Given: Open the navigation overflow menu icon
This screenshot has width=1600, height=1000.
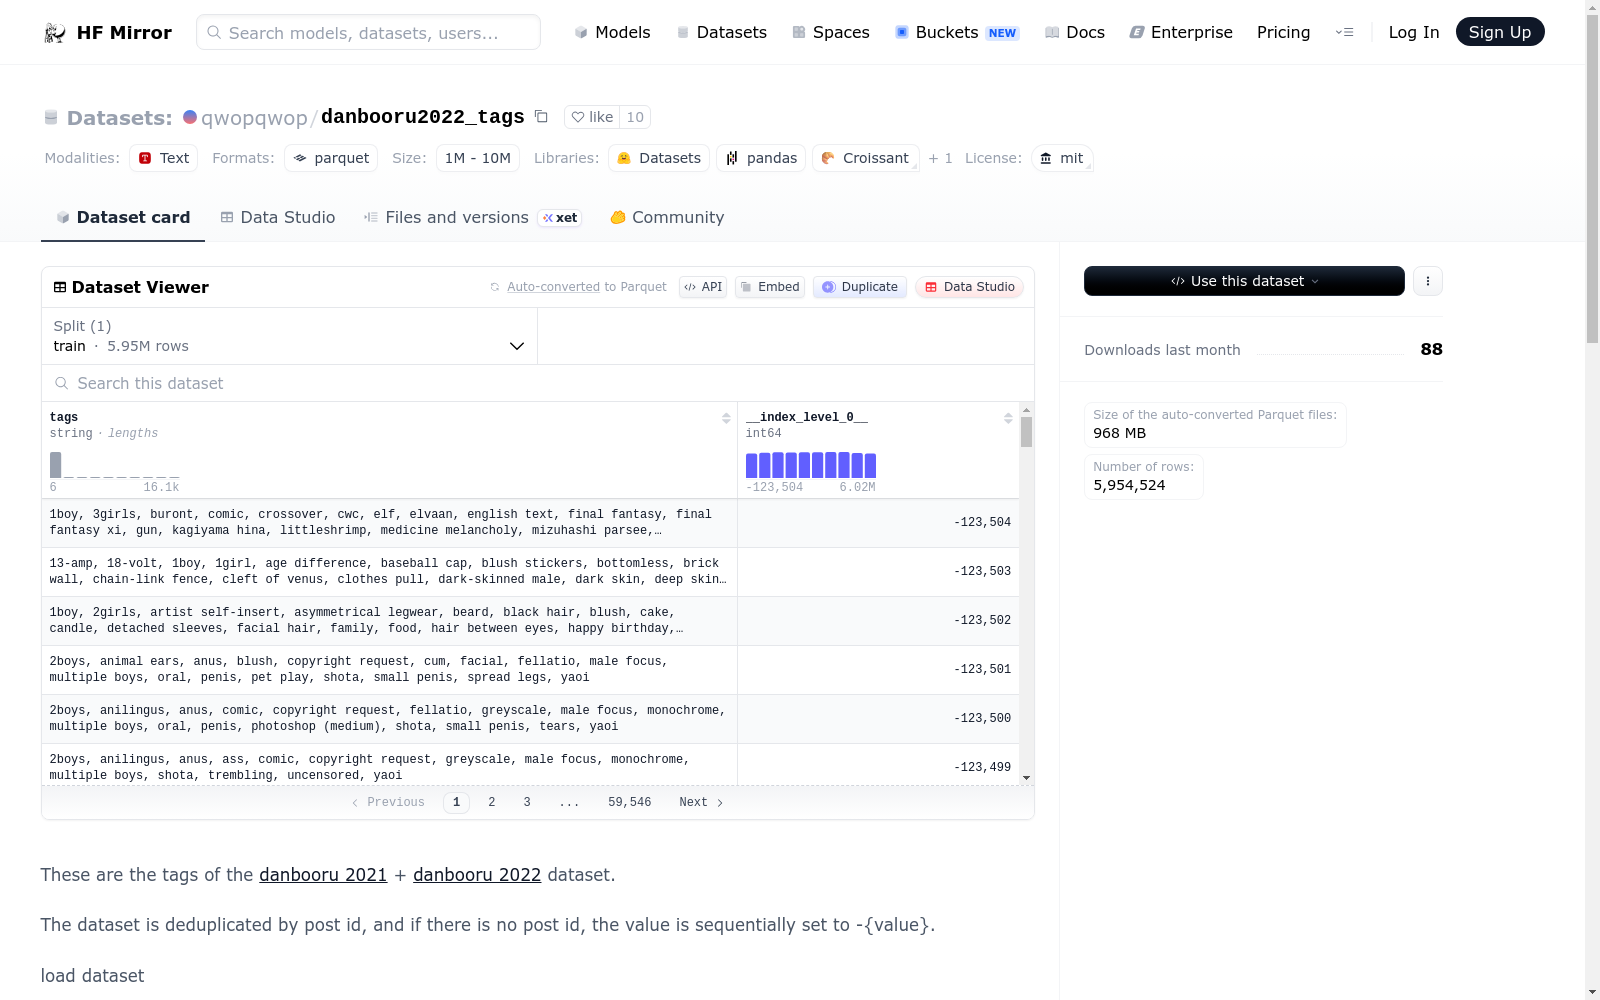Looking at the screenshot, I should 1344,32.
